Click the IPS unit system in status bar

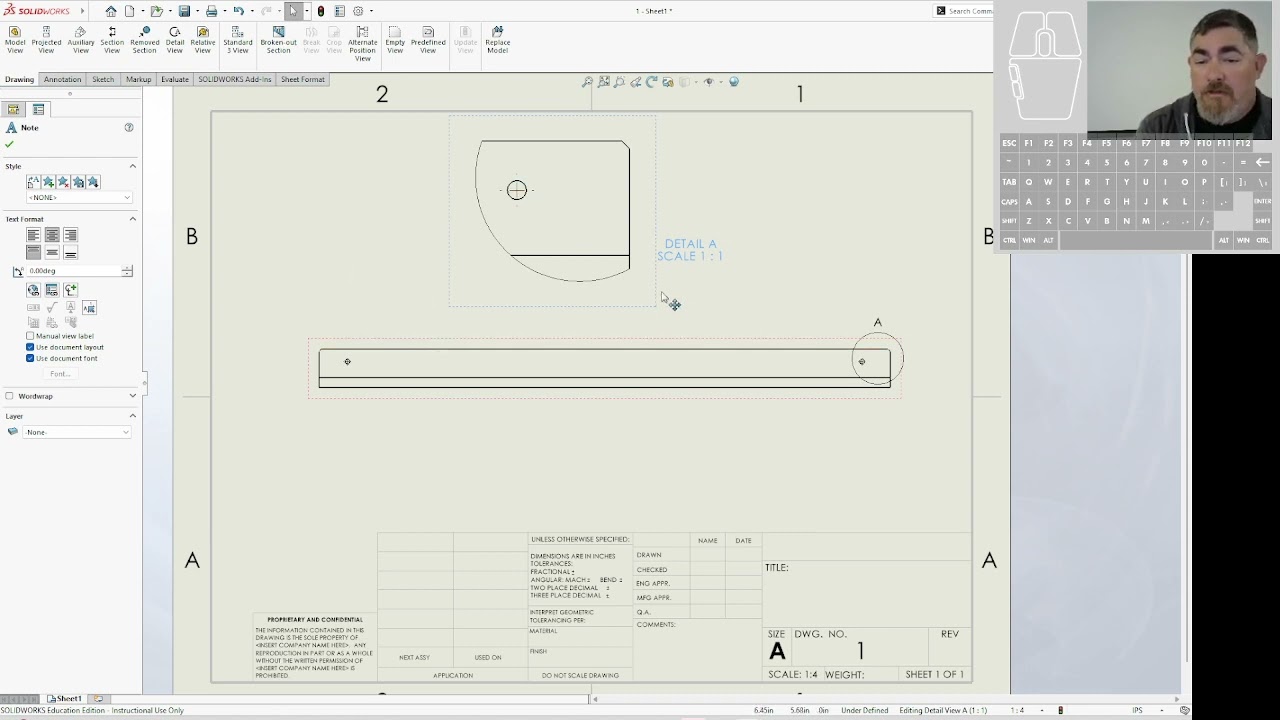[1137, 710]
